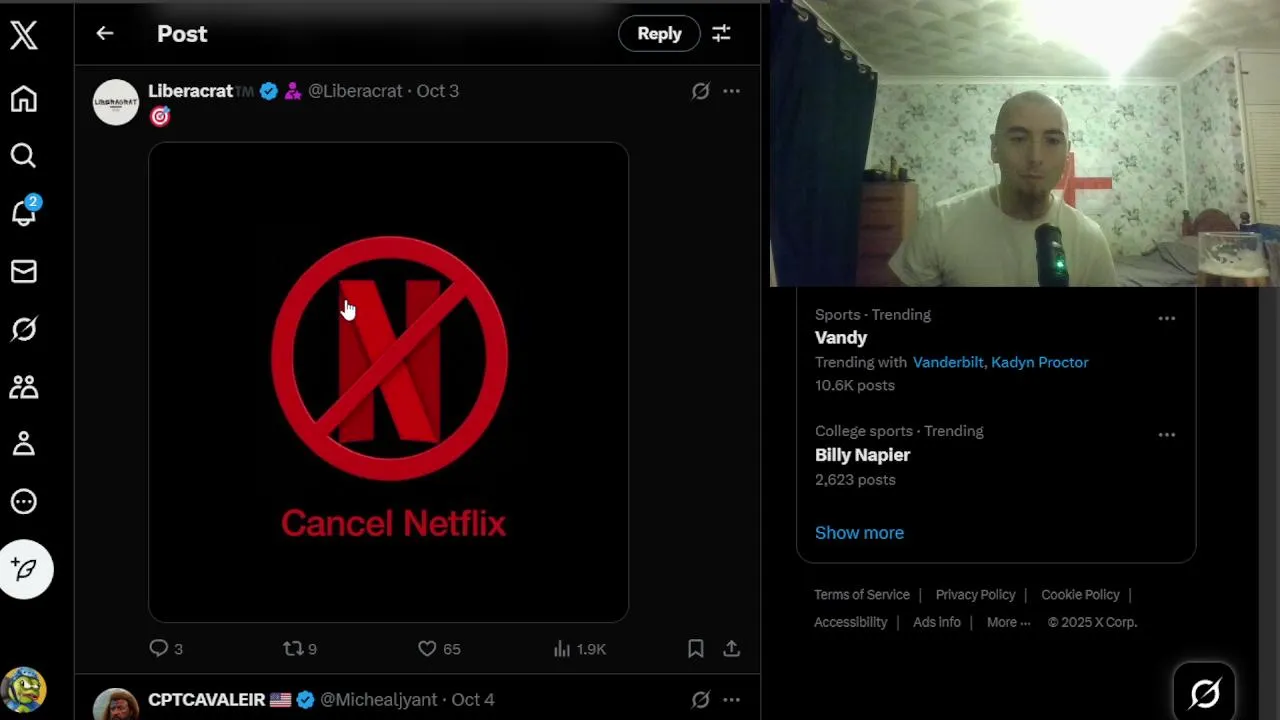Compose a new post with feather button
The width and height of the screenshot is (1280, 720).
[26, 569]
